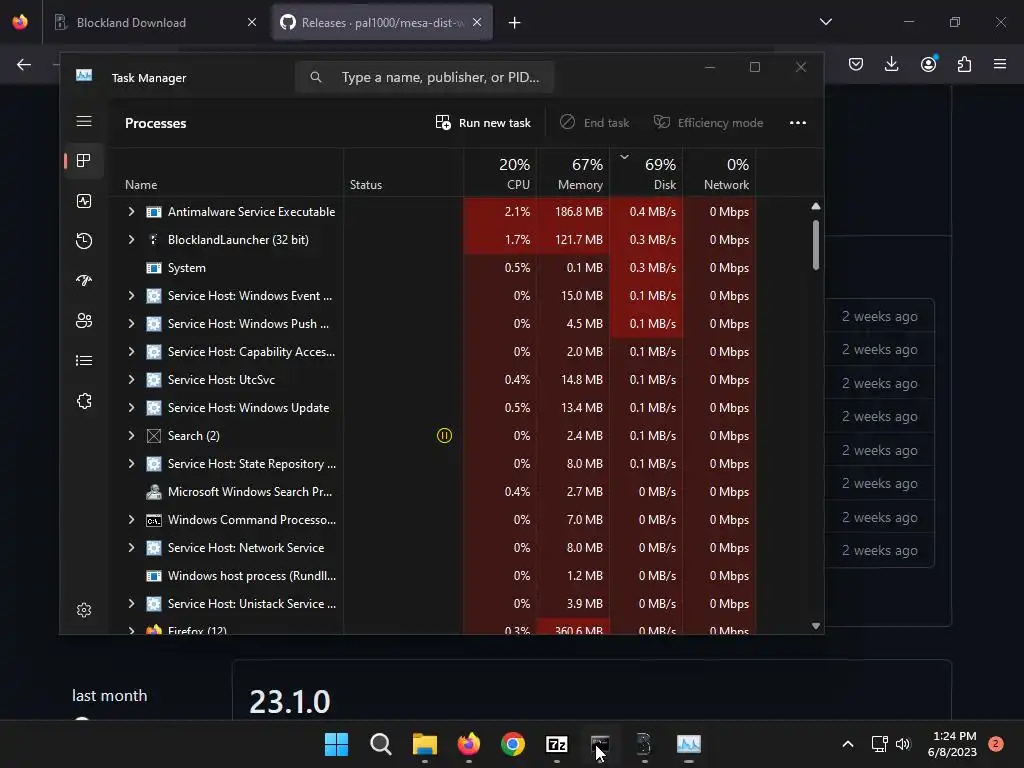Click the End task button
This screenshot has width=1024, height=768.
(x=595, y=123)
